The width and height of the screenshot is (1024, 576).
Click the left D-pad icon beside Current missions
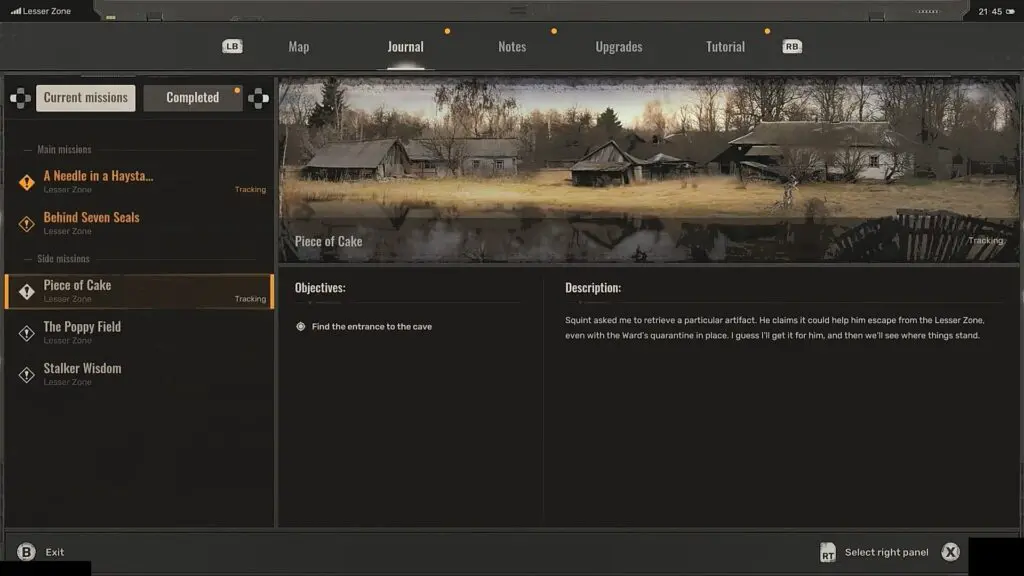19,98
